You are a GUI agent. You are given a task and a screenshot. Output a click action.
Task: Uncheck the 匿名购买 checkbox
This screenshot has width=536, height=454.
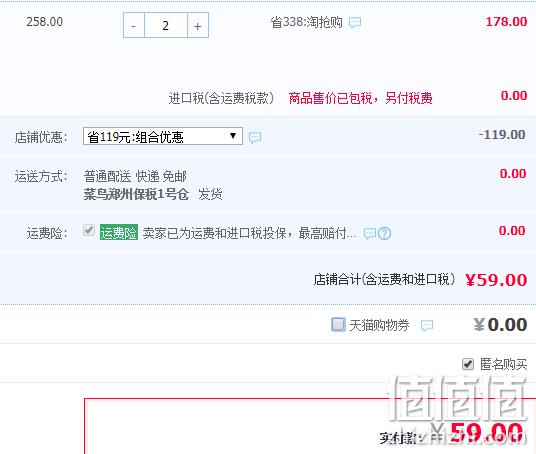pyautogui.click(x=468, y=364)
